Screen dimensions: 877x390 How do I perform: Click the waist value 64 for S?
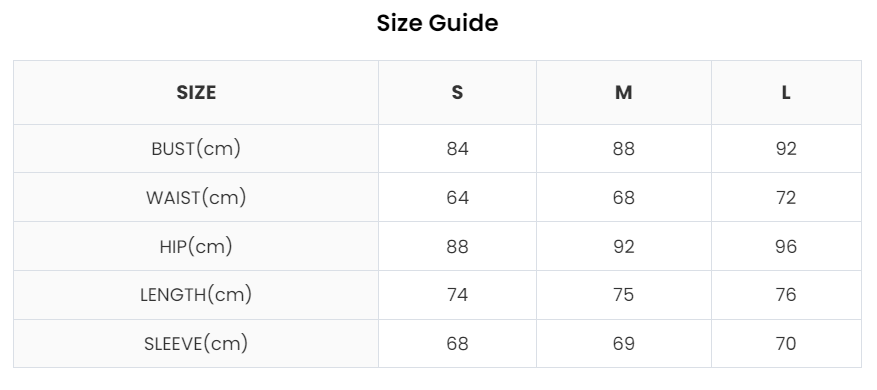(x=458, y=198)
